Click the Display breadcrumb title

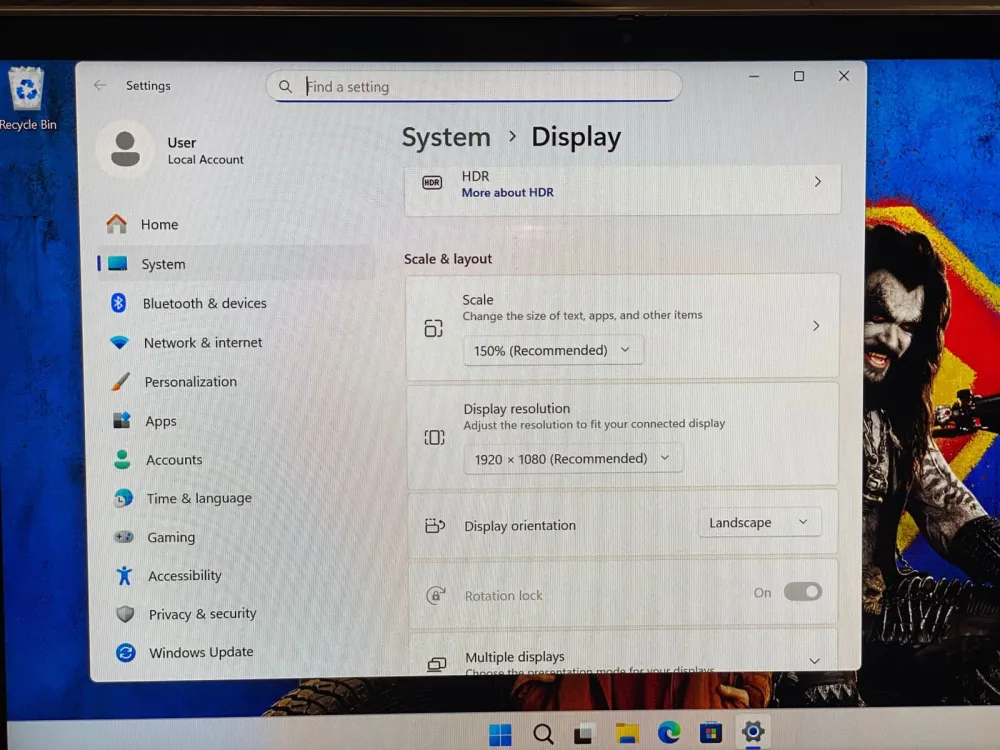point(576,138)
